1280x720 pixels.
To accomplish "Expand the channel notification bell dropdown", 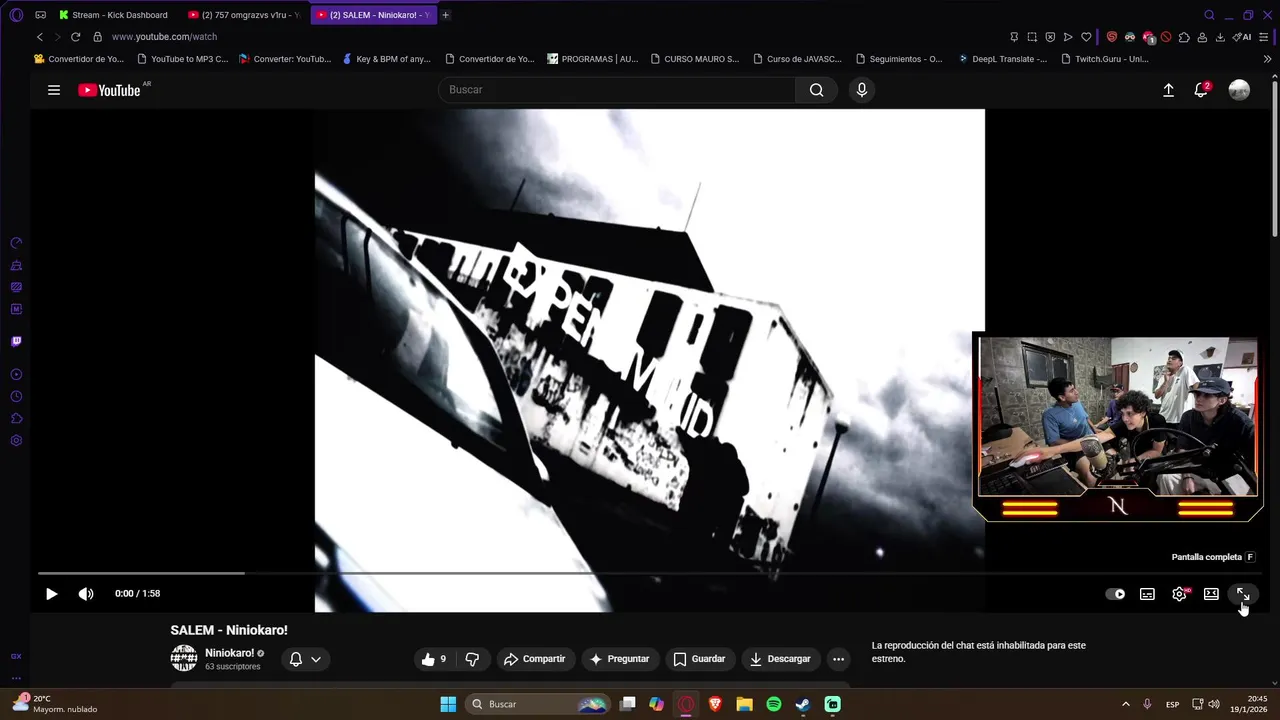I will coord(305,659).
